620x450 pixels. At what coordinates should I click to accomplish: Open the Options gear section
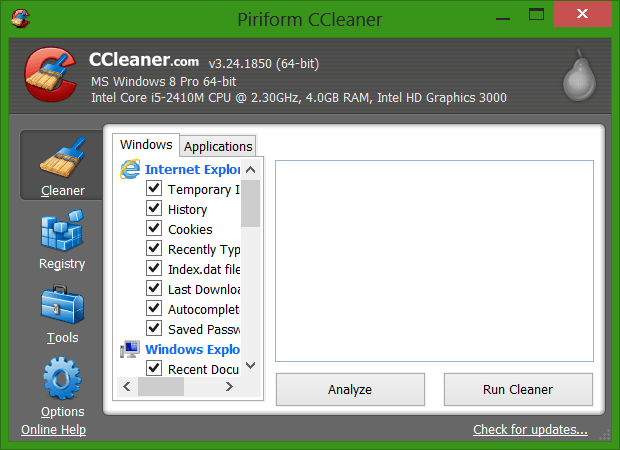pos(62,388)
